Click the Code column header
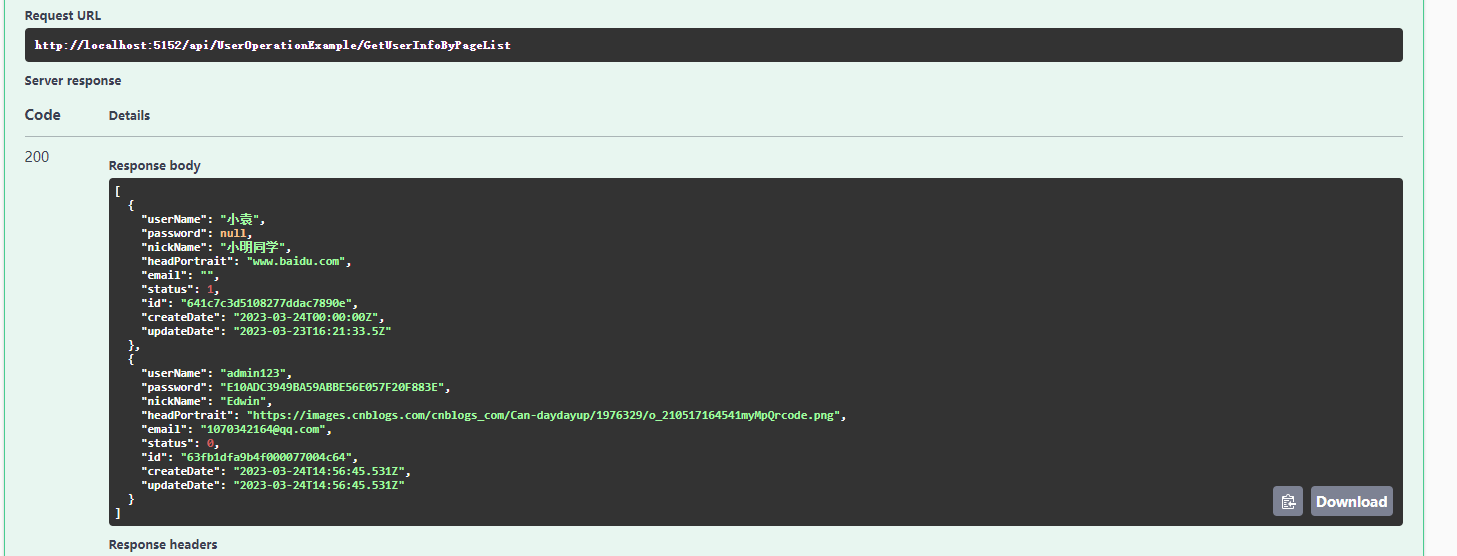Image resolution: width=1457 pixels, height=556 pixels. (43, 115)
